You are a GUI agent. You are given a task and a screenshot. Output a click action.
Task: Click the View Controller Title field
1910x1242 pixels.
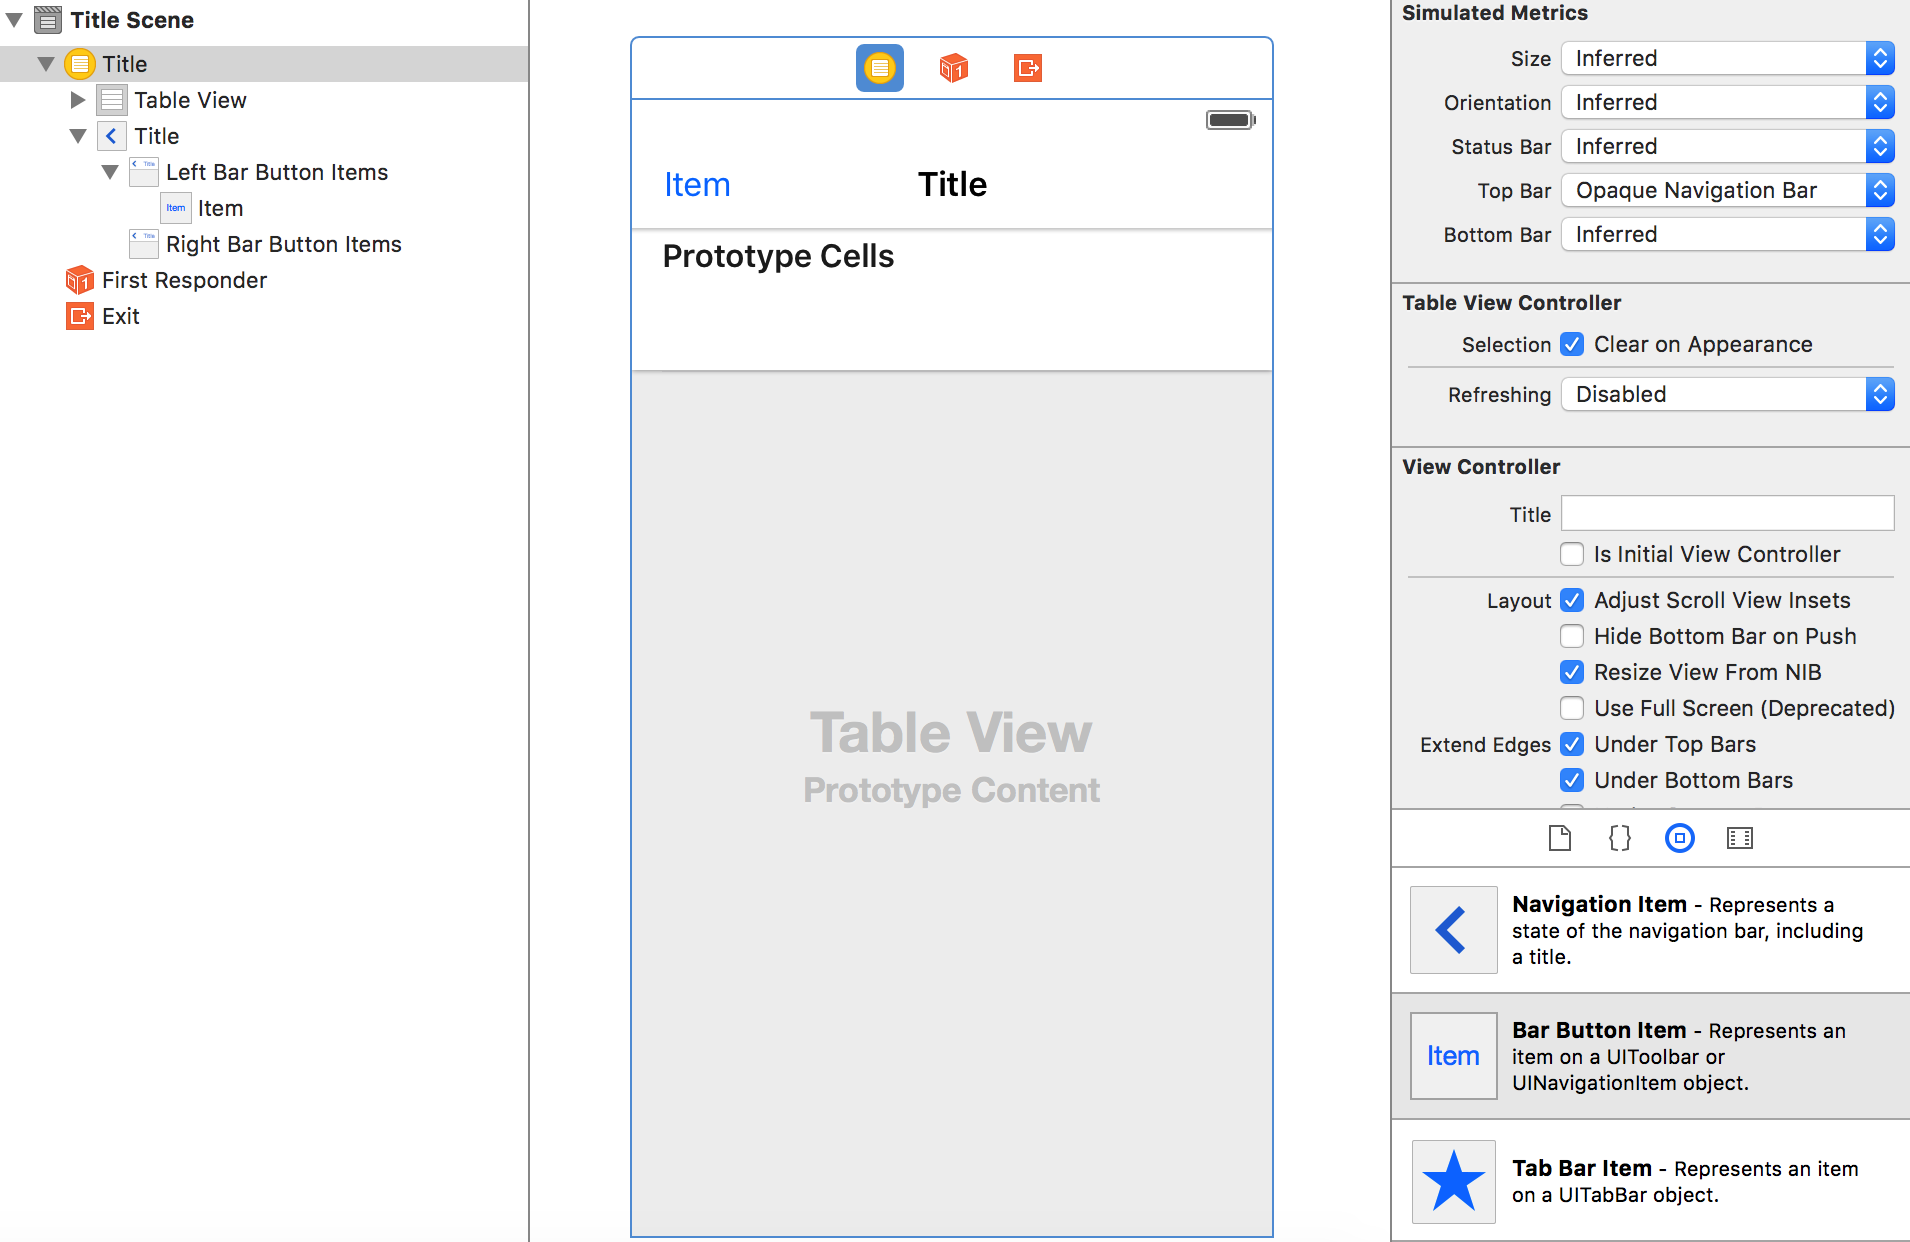click(x=1726, y=513)
